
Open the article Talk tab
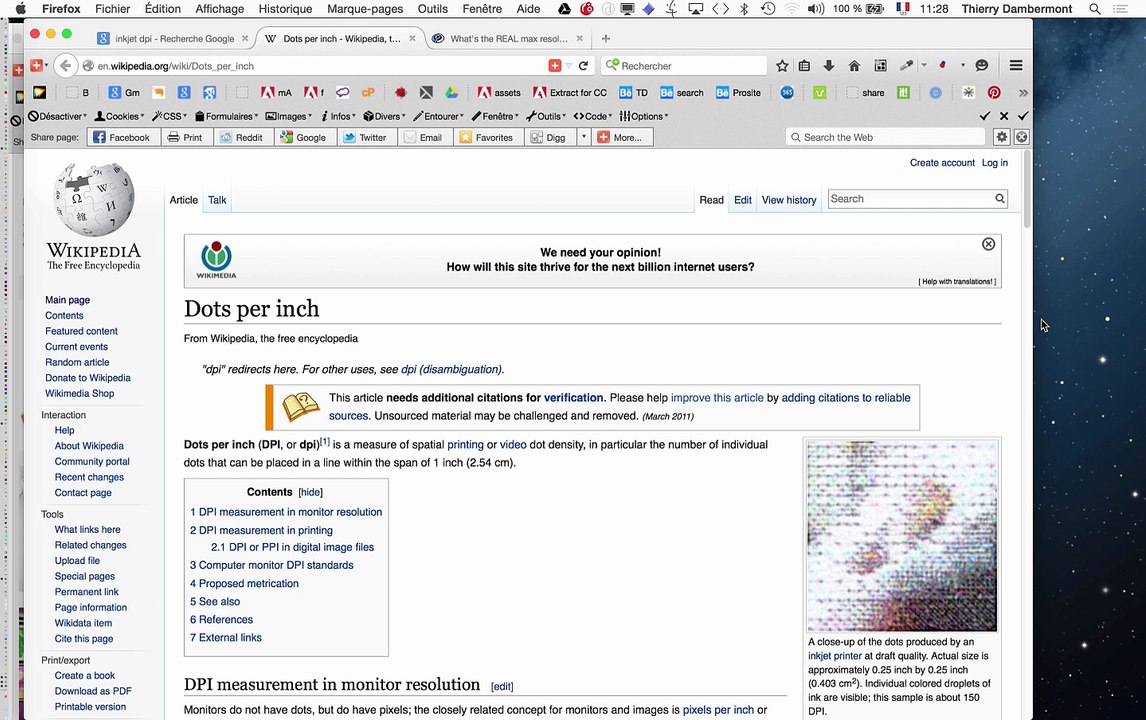[217, 200]
